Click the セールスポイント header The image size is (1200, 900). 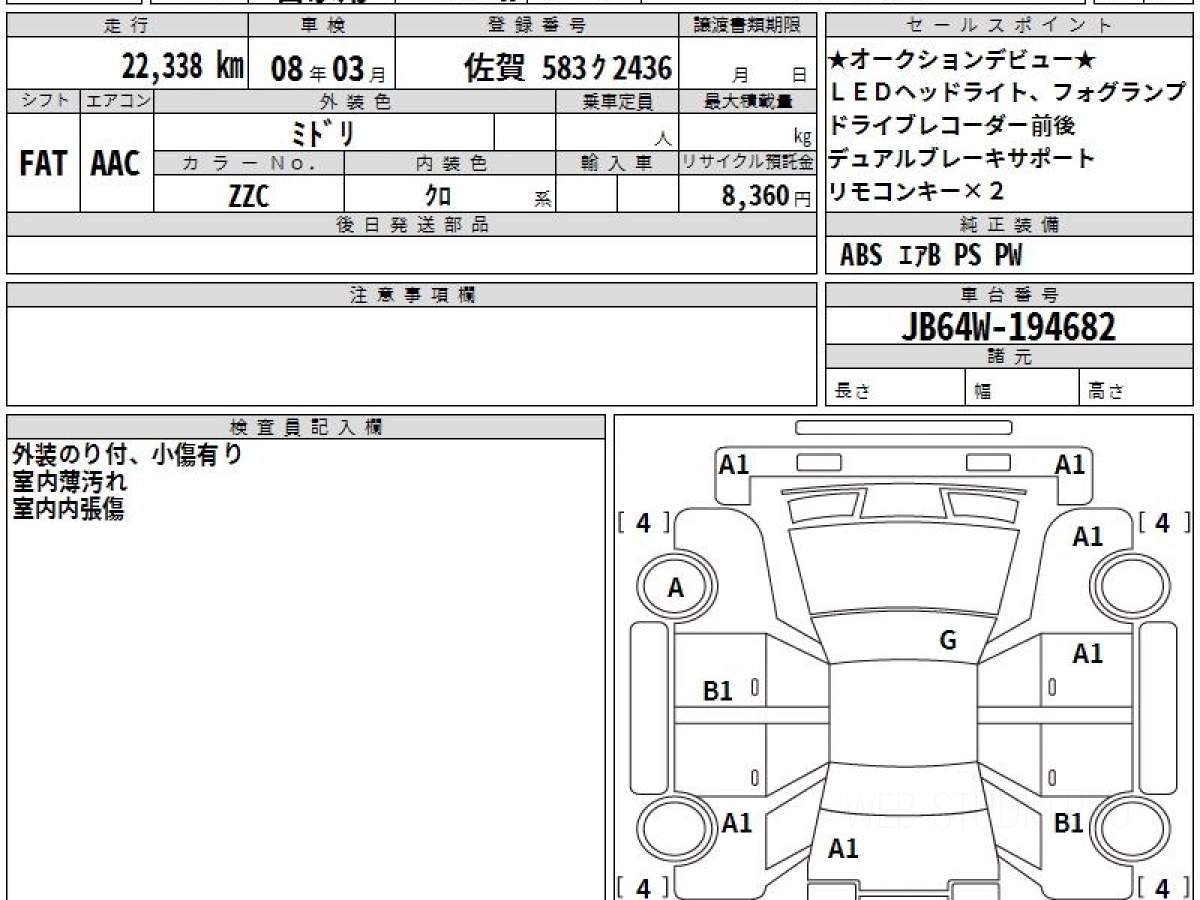tap(1009, 26)
